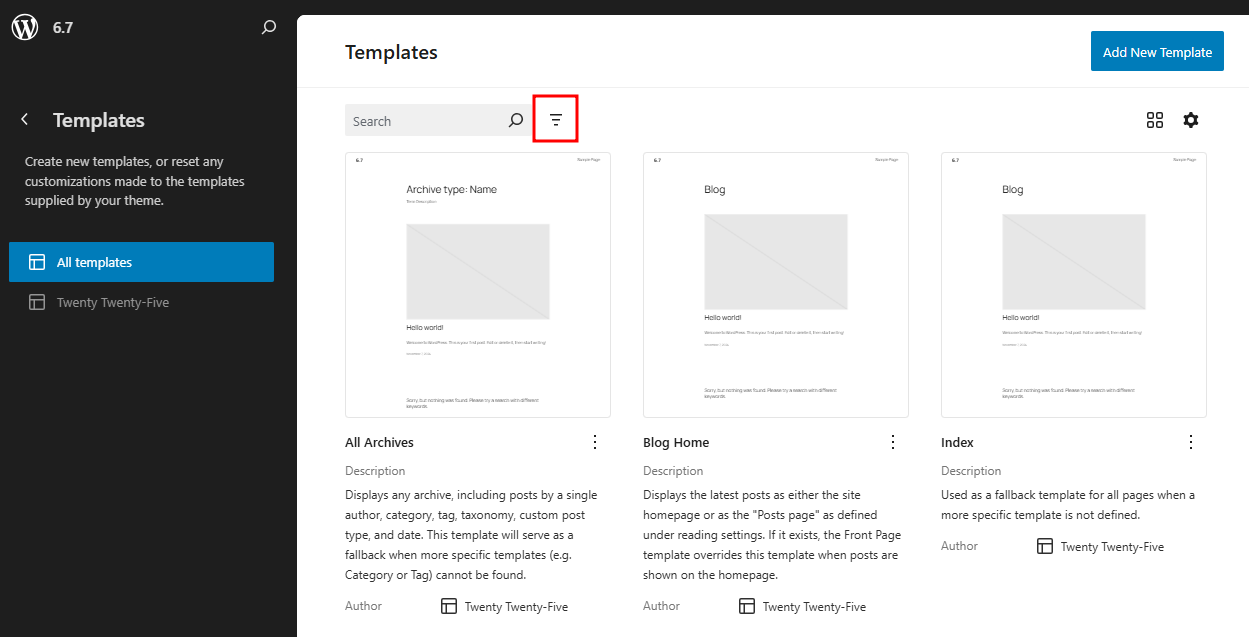Image resolution: width=1249 pixels, height=637 pixels.
Task: Open the filter options icon
Action: 555,118
